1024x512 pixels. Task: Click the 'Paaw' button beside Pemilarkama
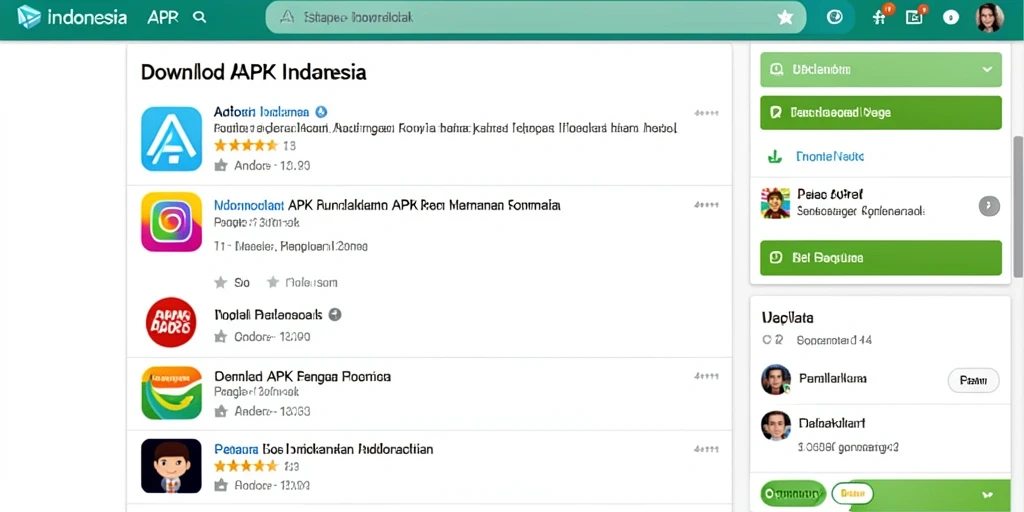click(973, 380)
